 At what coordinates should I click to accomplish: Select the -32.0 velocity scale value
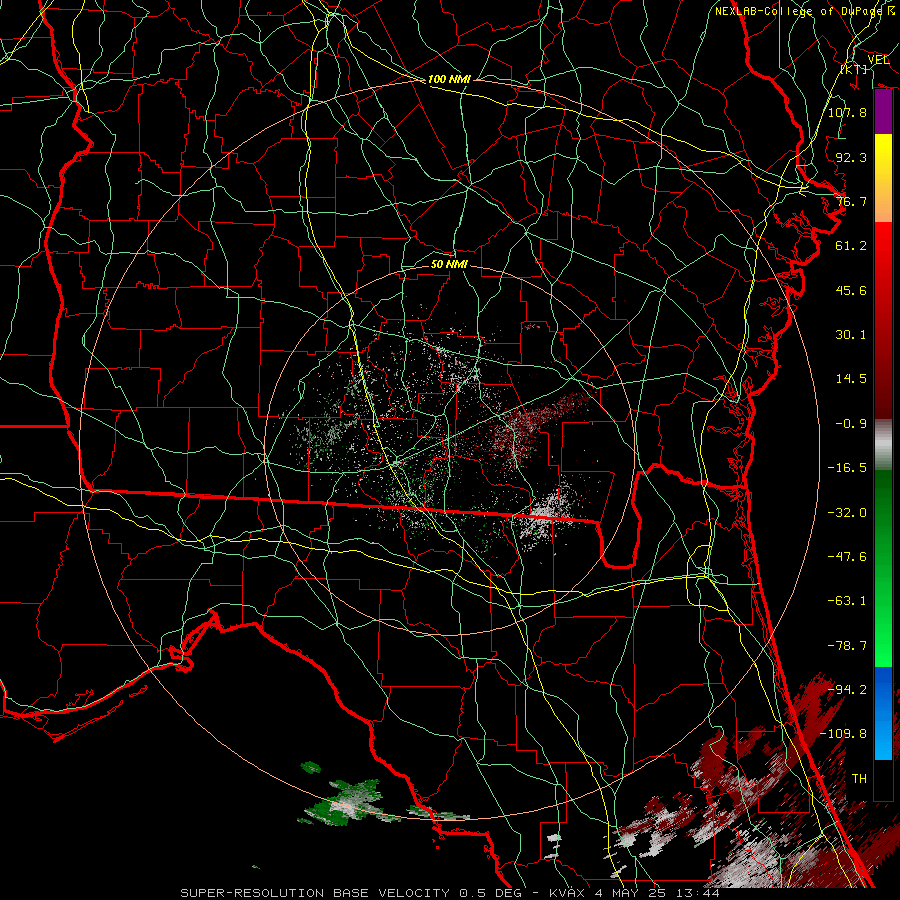tap(847, 513)
